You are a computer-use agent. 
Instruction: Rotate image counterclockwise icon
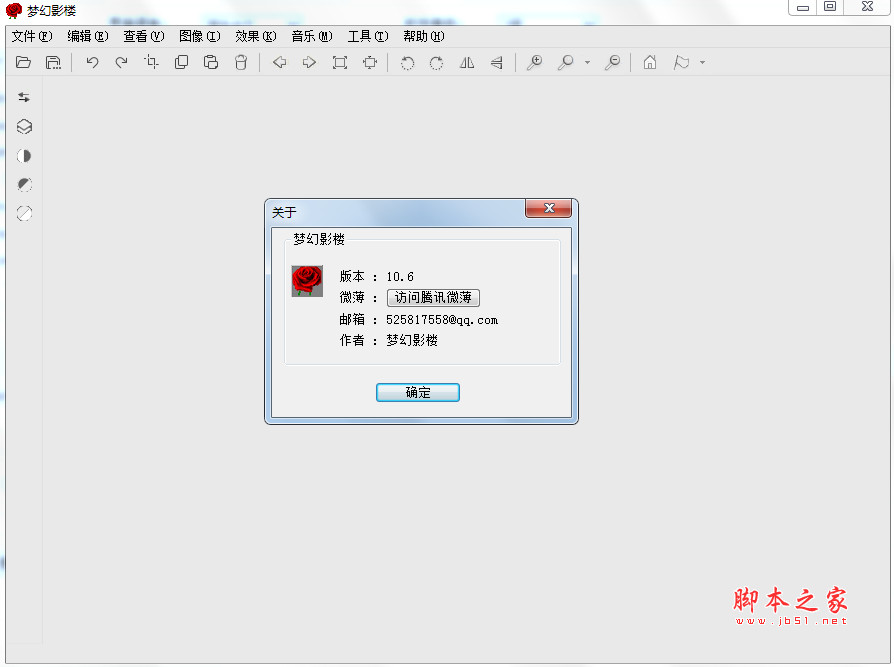coord(407,63)
